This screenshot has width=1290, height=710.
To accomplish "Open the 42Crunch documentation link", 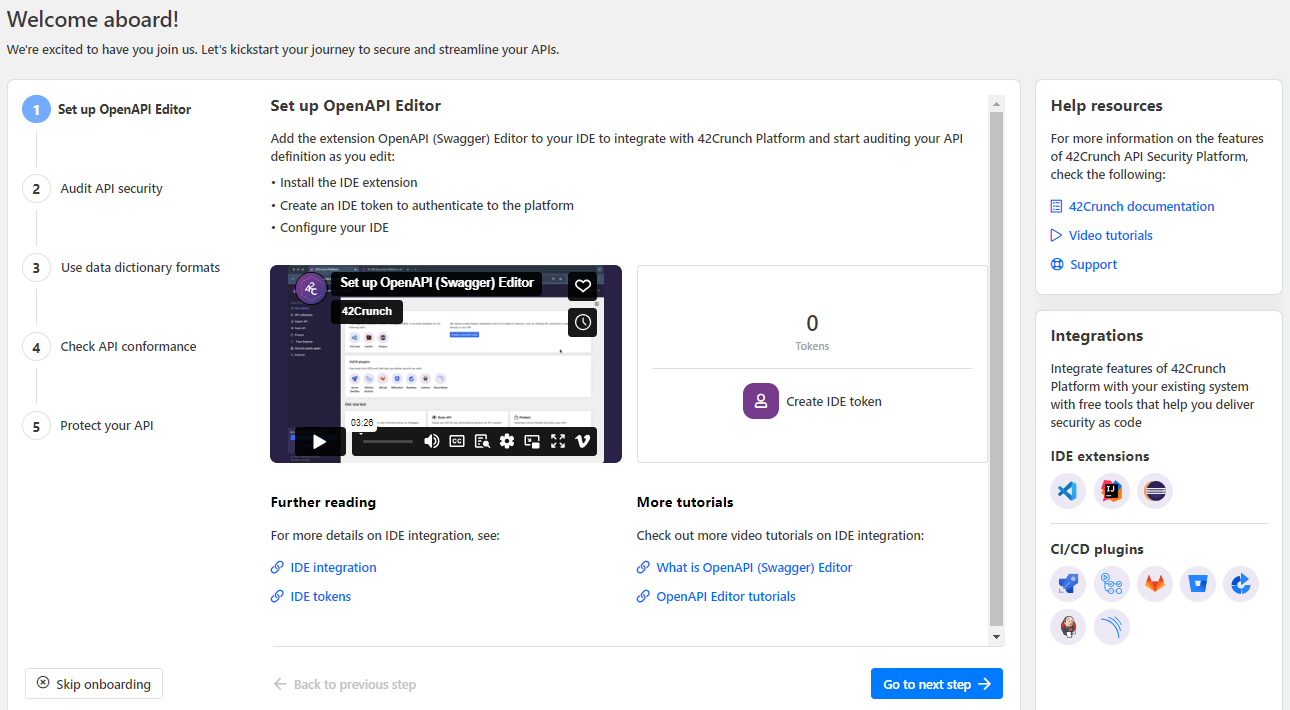I will [x=1132, y=206].
